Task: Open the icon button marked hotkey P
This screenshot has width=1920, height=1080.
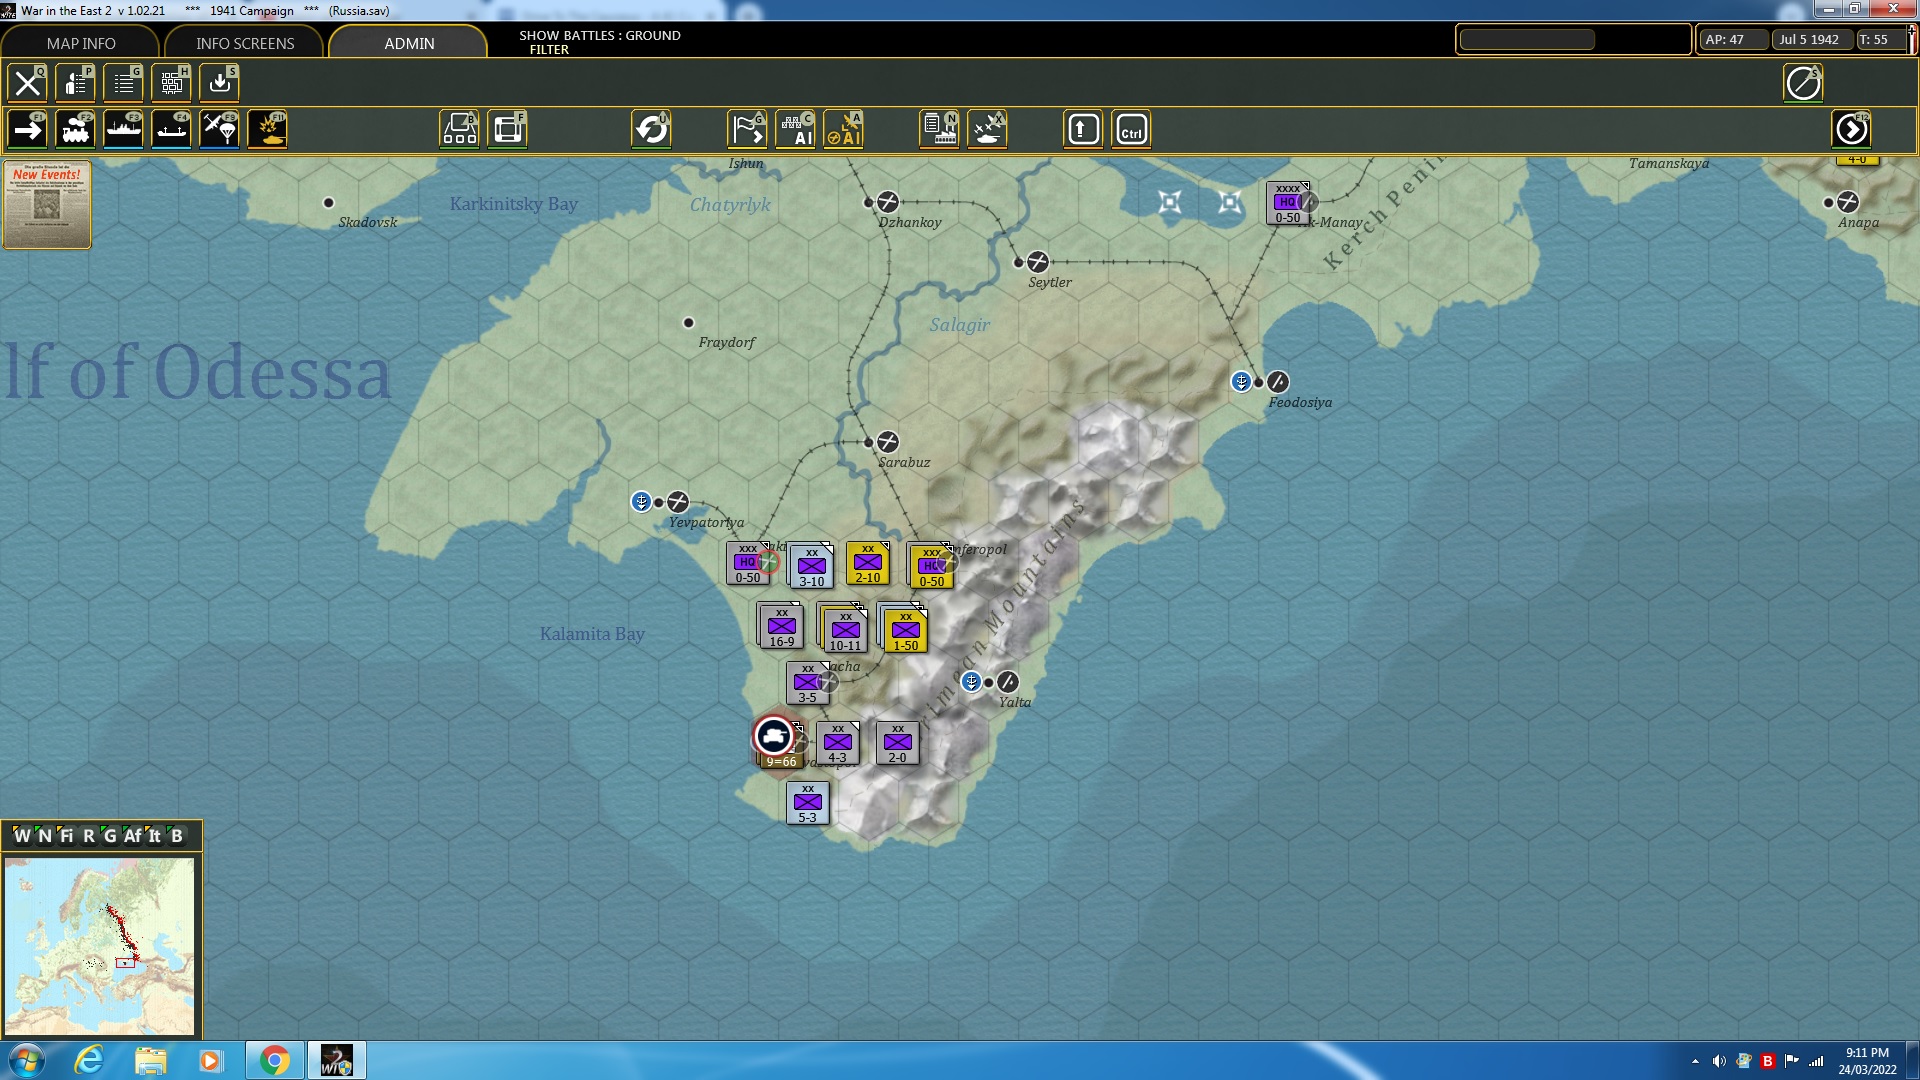Action: click(x=76, y=83)
